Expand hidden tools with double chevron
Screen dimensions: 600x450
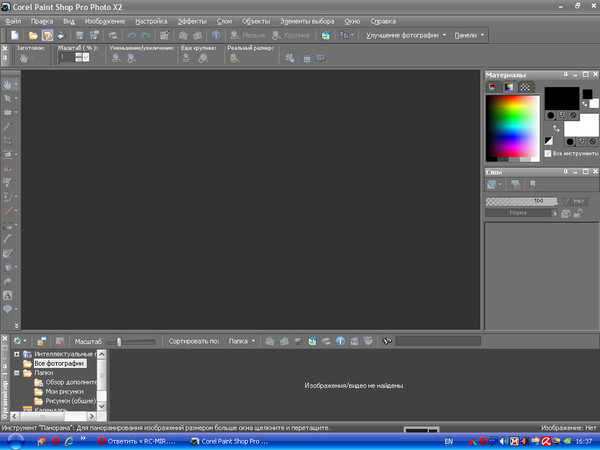coord(16,326)
